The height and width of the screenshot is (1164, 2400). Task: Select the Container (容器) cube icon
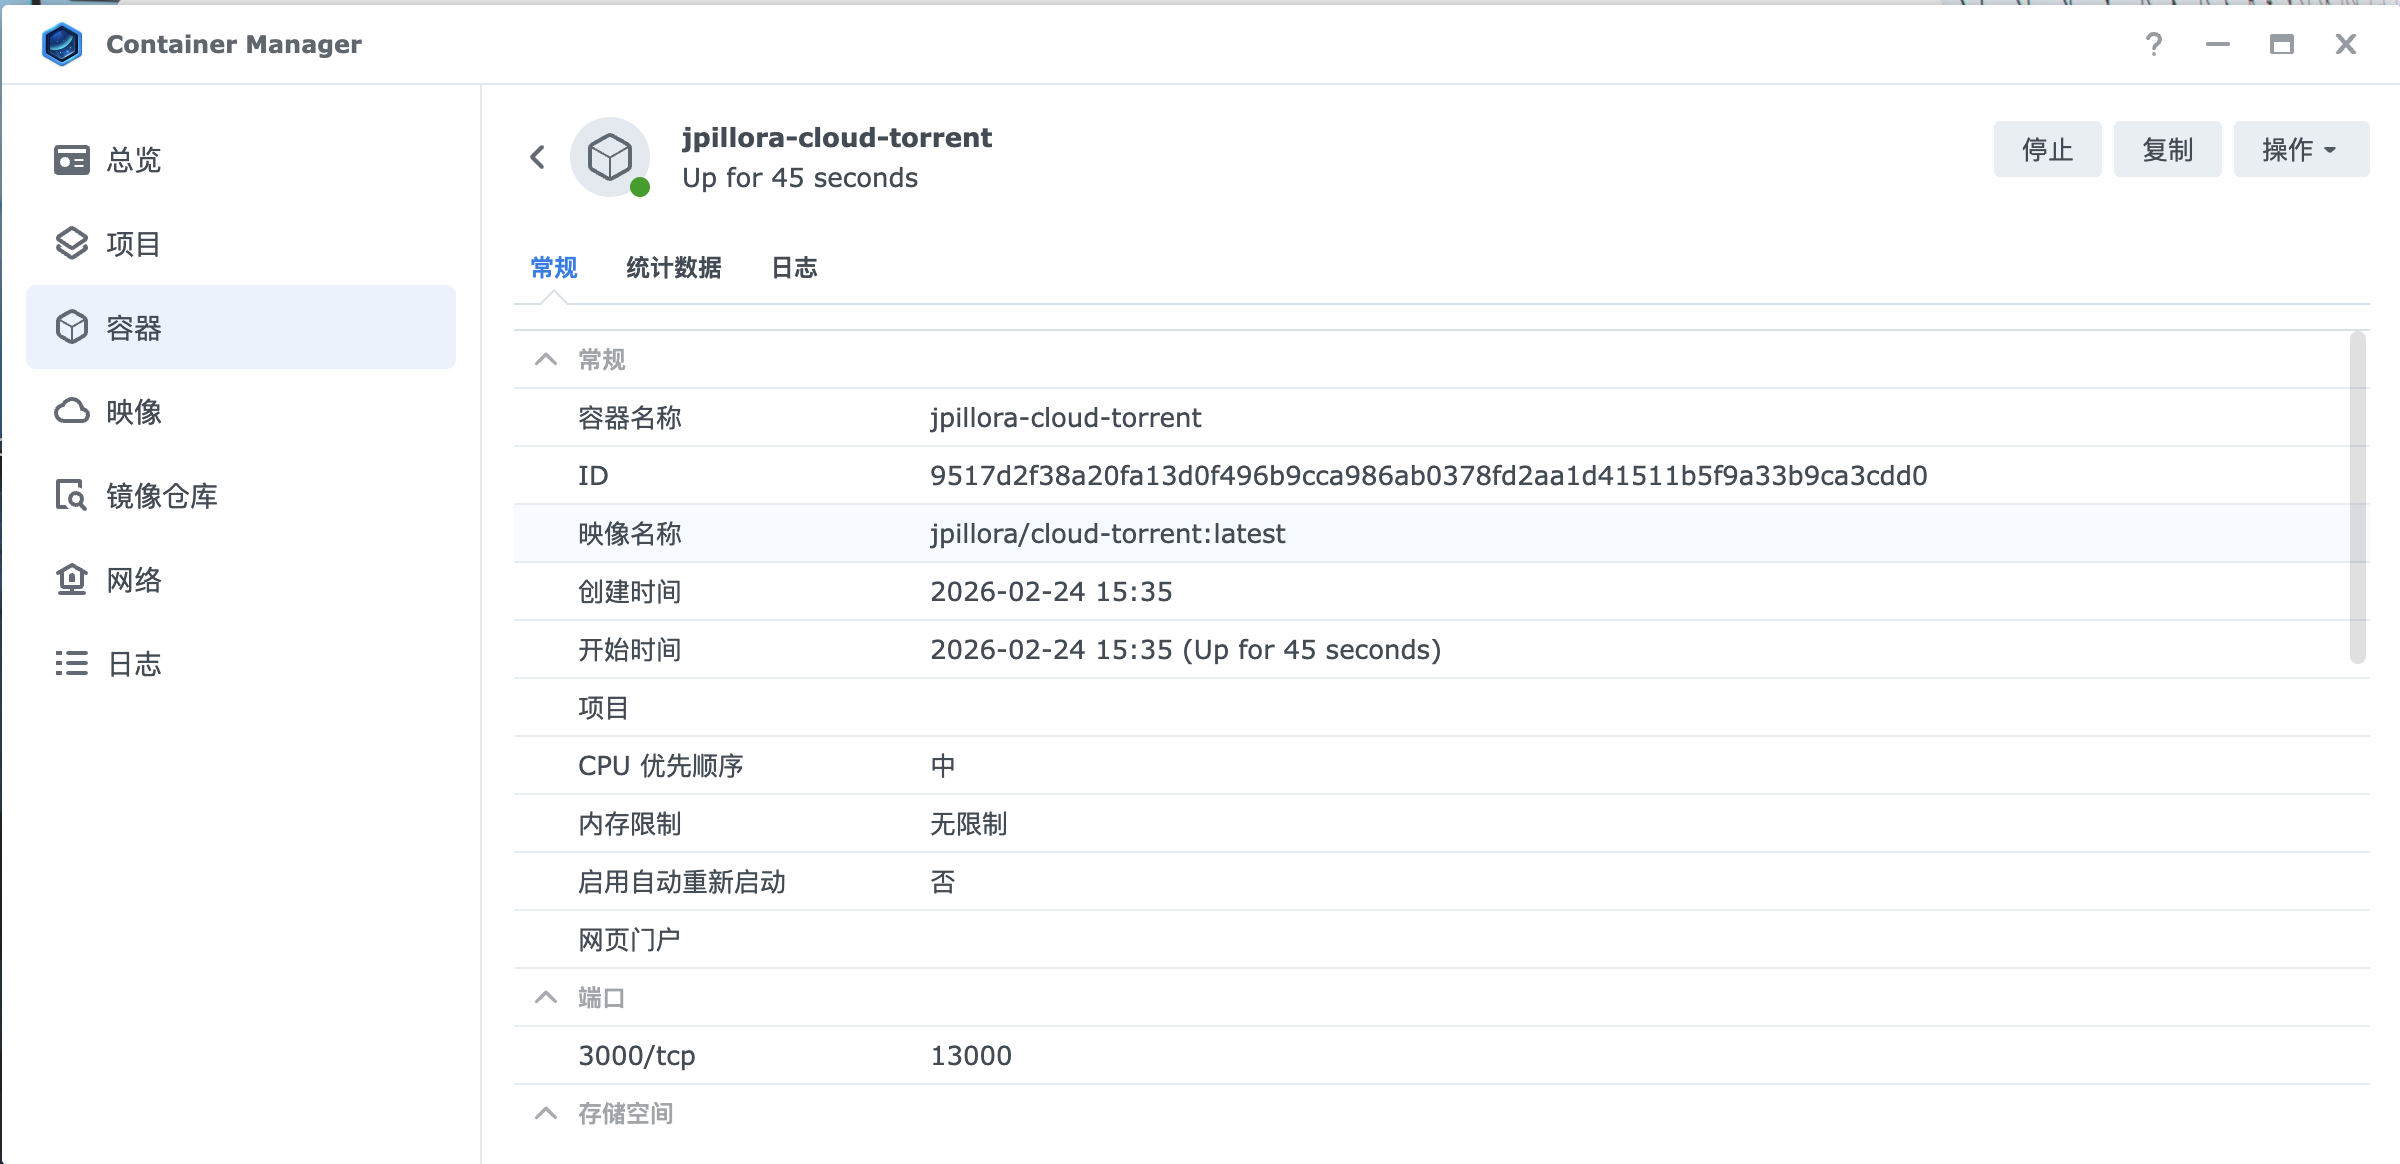72,328
